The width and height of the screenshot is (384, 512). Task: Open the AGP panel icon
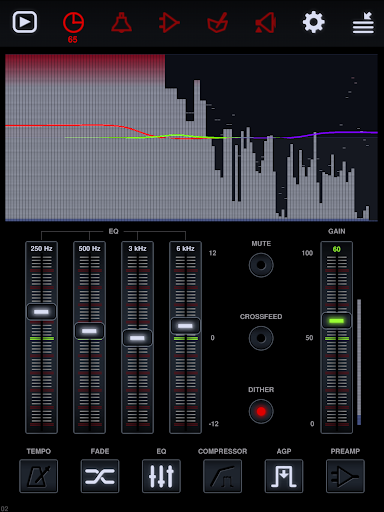[284, 476]
